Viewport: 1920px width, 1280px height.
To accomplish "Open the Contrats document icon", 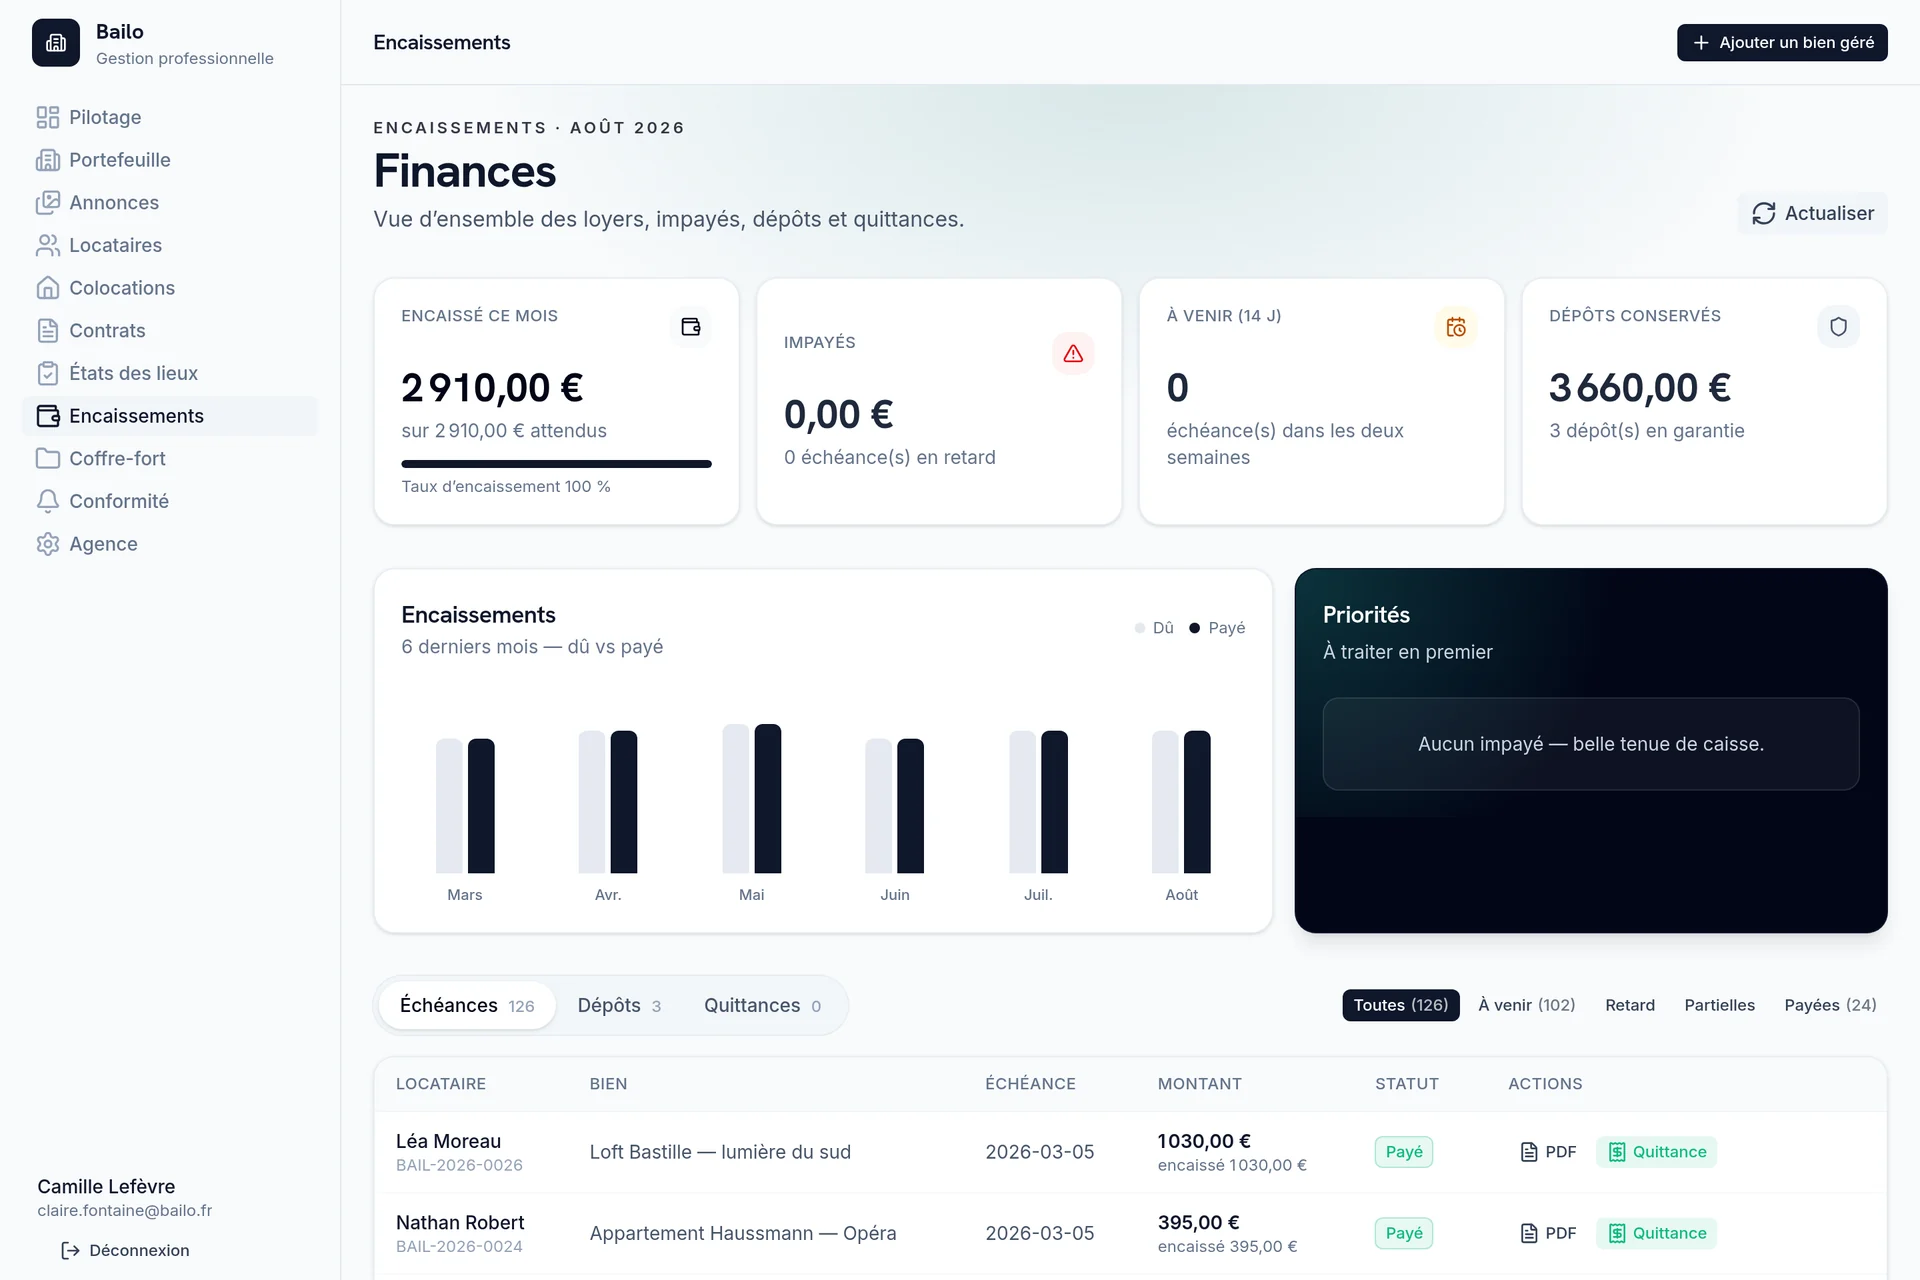I will tap(48, 331).
